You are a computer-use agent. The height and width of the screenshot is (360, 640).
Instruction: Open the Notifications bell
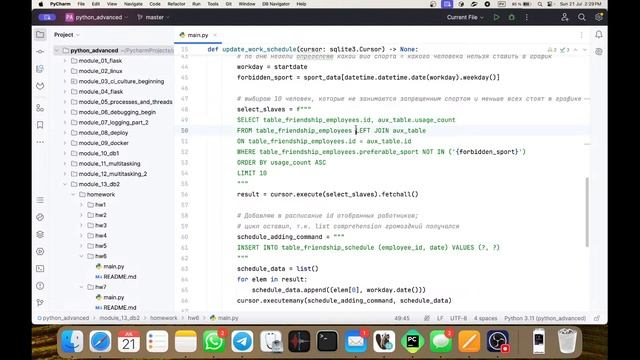point(599,35)
